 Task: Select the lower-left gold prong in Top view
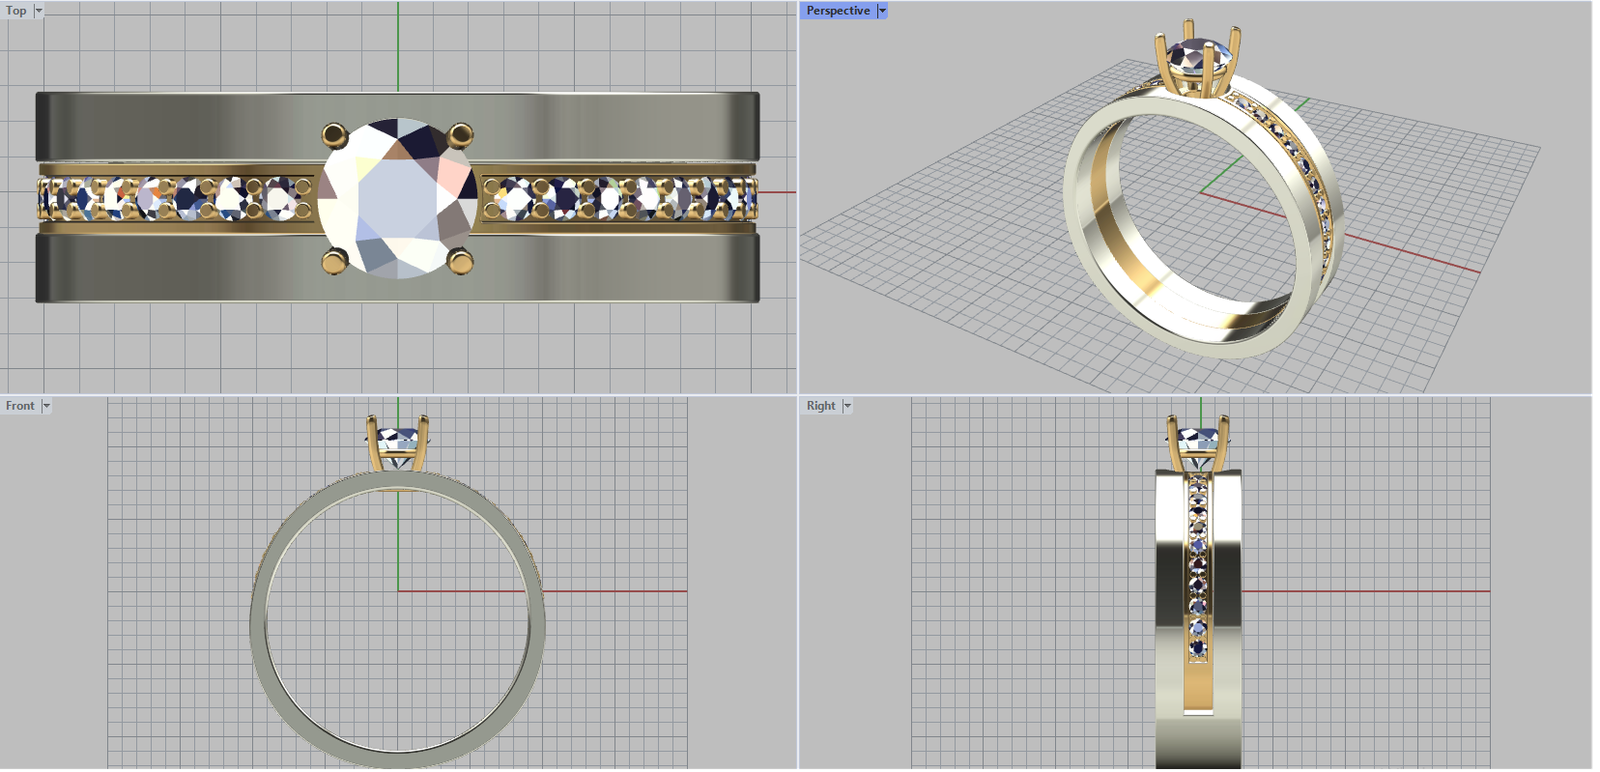coord(334,262)
